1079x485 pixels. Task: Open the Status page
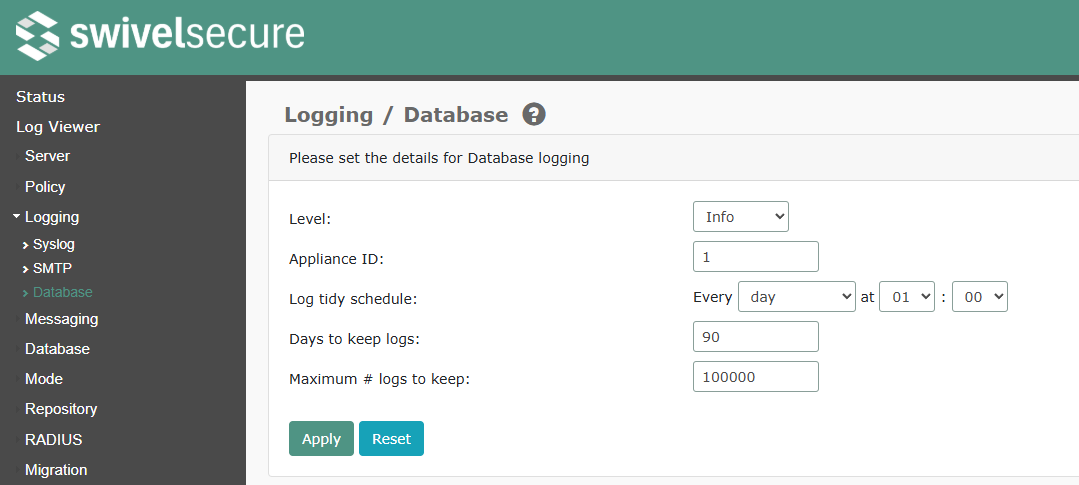pos(41,97)
